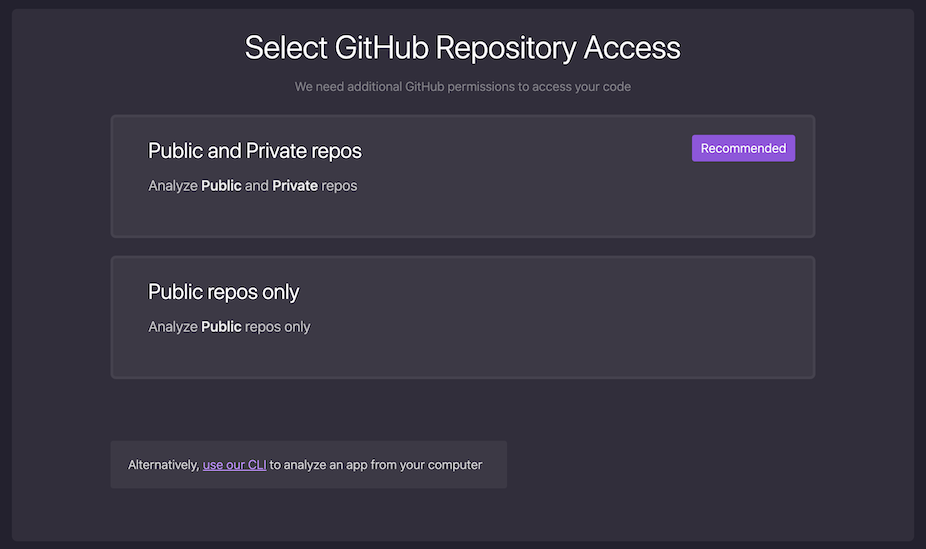
Task: Click the 'Public repos only' heading
Action: coord(223,292)
